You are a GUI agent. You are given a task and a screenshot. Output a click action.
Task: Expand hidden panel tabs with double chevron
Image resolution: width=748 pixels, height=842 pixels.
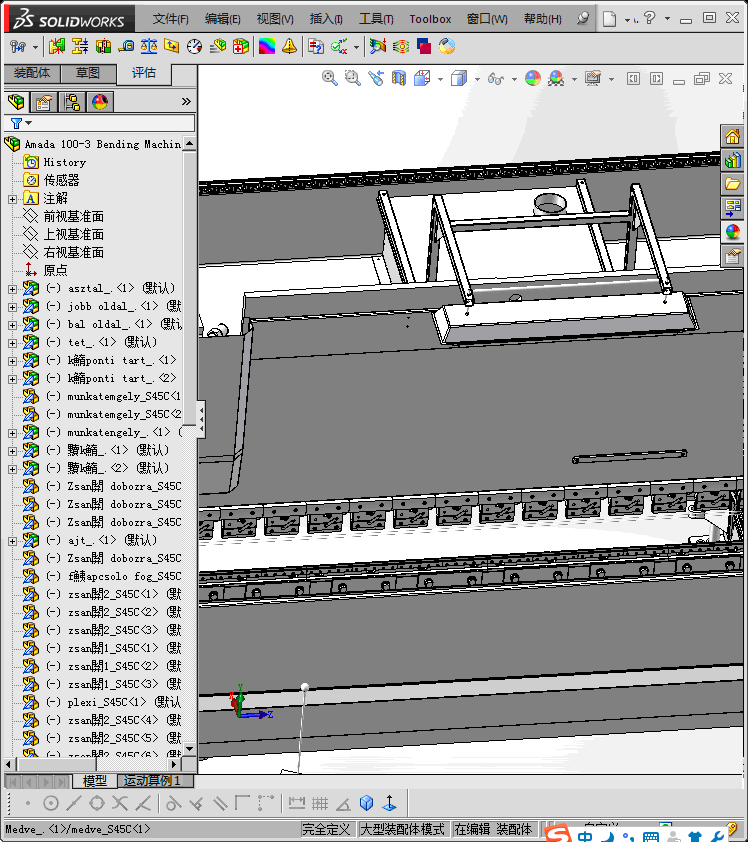click(186, 101)
